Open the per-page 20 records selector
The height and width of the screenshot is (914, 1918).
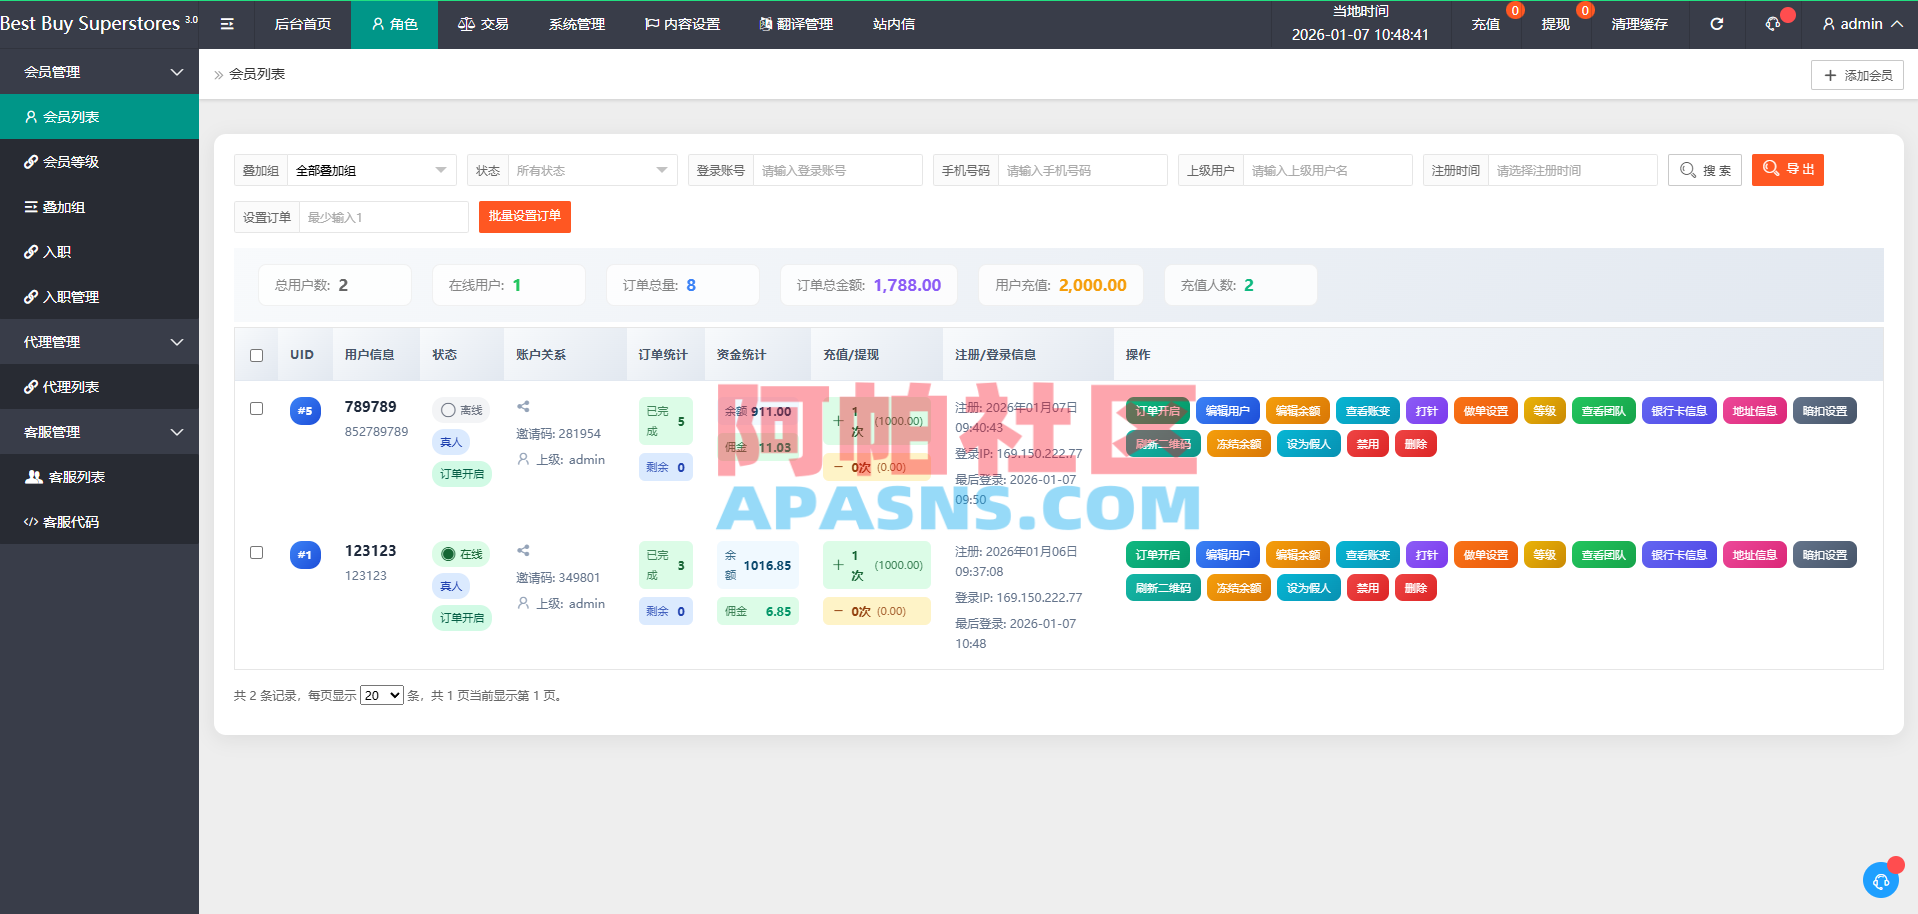(x=381, y=695)
